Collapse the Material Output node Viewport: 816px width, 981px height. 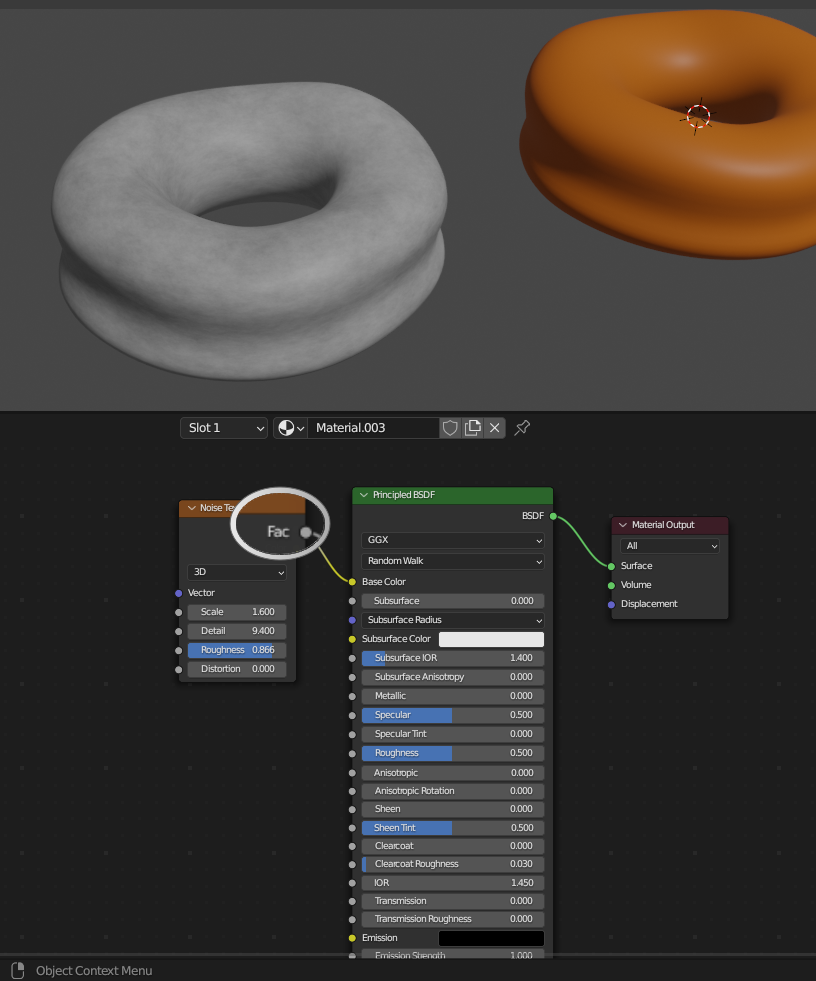pos(623,525)
